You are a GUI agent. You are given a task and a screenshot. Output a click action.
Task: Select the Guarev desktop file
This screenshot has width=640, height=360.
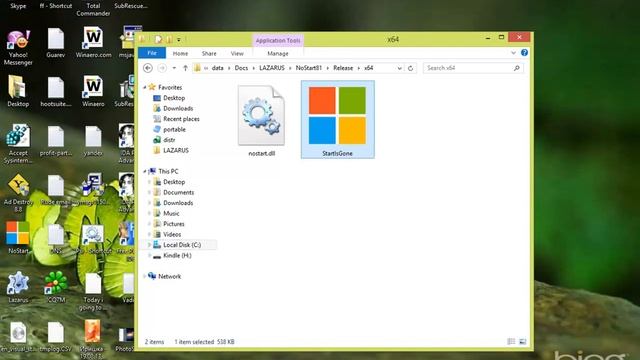56,43
